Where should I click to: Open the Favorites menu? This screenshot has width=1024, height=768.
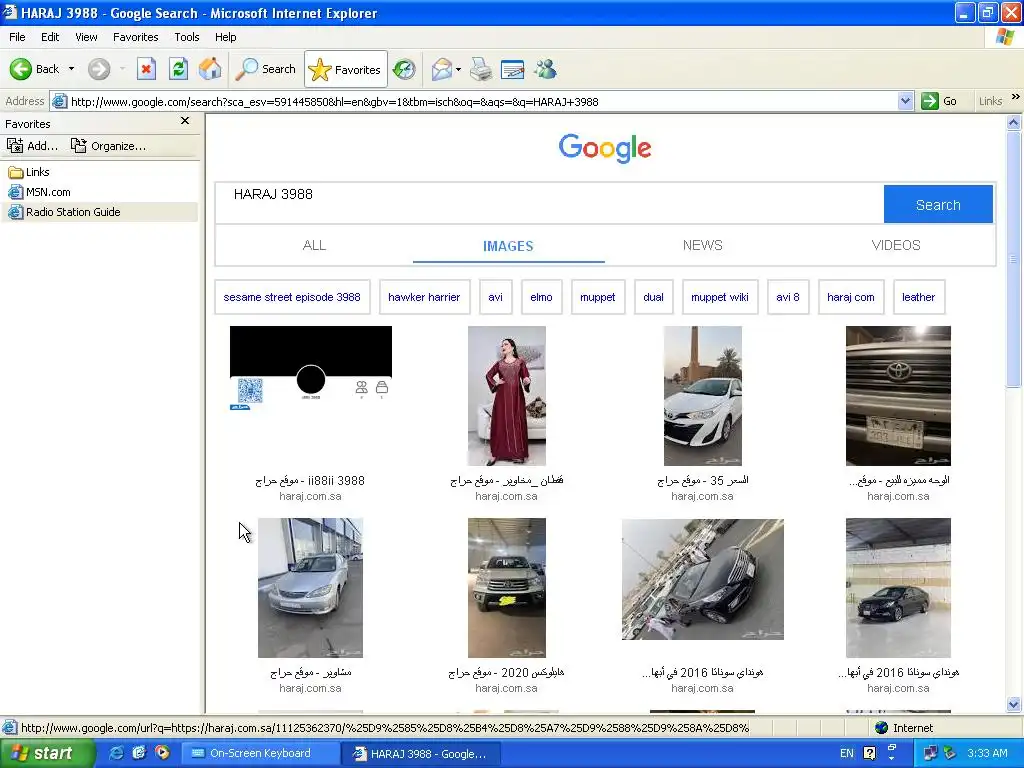[x=136, y=37]
